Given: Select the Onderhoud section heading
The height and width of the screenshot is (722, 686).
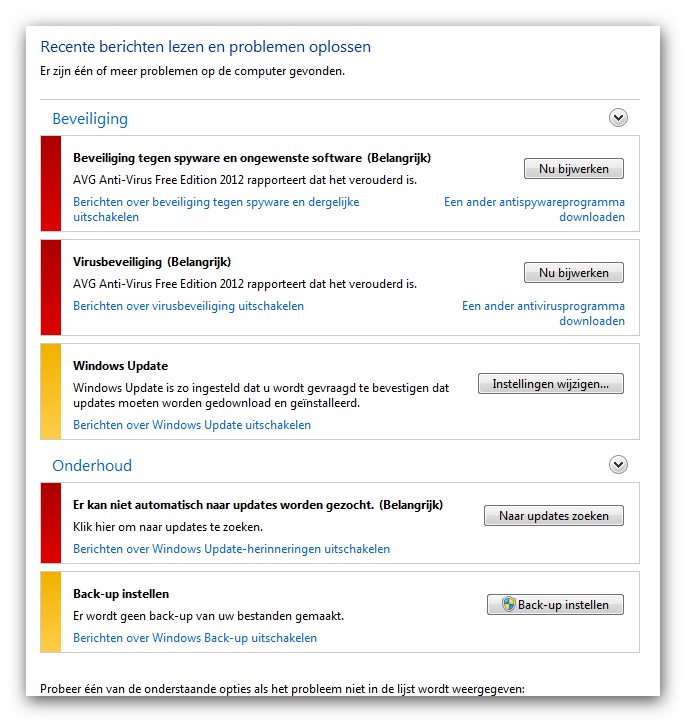Looking at the screenshot, I should point(92,466).
